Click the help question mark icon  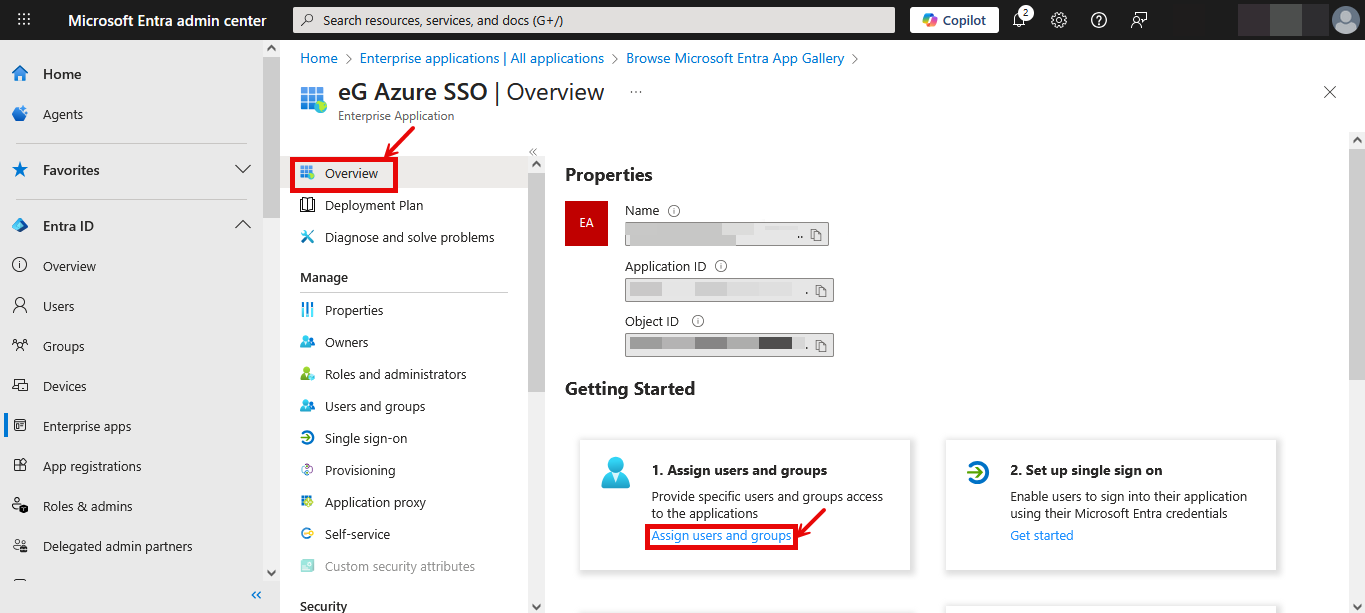[1099, 20]
